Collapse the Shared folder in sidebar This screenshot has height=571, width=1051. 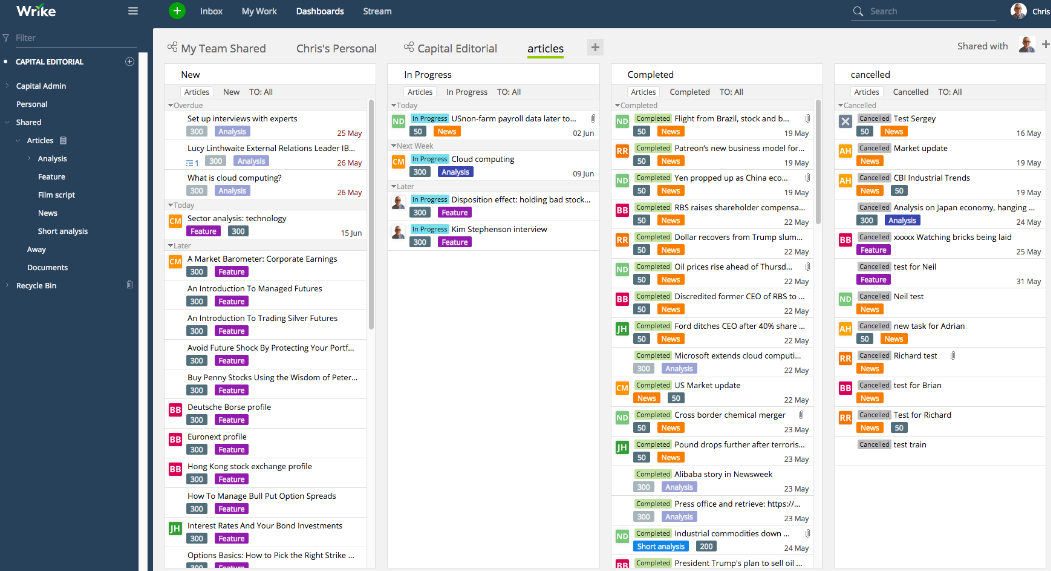[x=7, y=122]
